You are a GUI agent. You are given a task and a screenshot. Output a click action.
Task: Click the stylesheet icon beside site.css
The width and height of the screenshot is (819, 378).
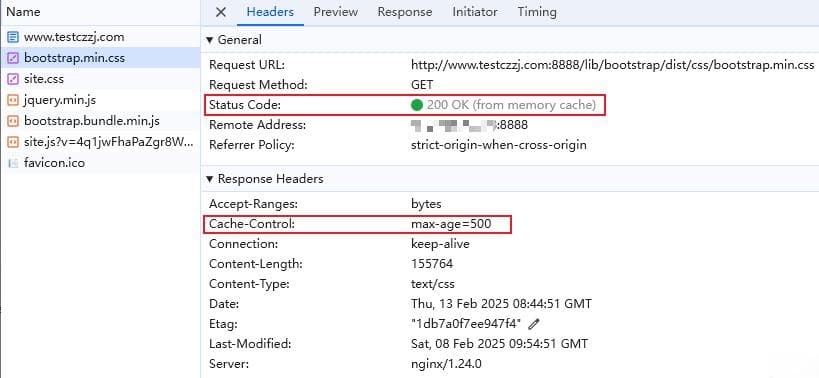[14, 79]
